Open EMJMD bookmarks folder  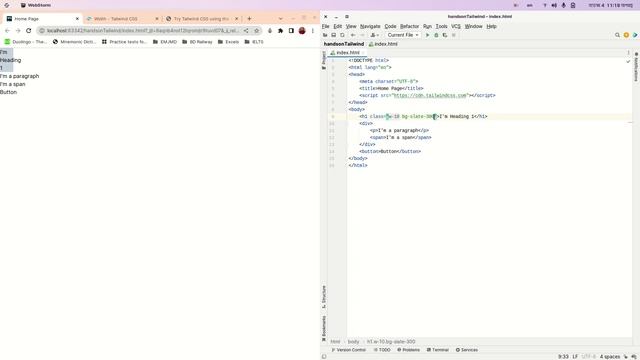[165, 42]
